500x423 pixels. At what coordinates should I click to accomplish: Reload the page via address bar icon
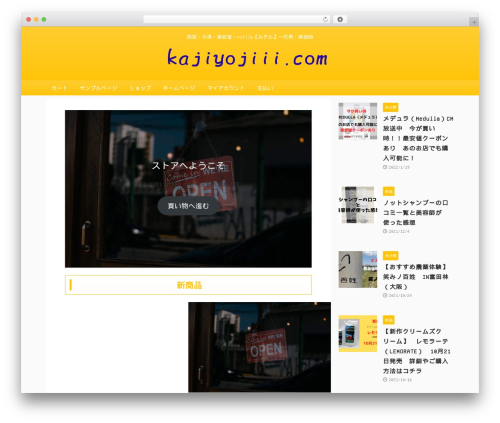point(325,20)
